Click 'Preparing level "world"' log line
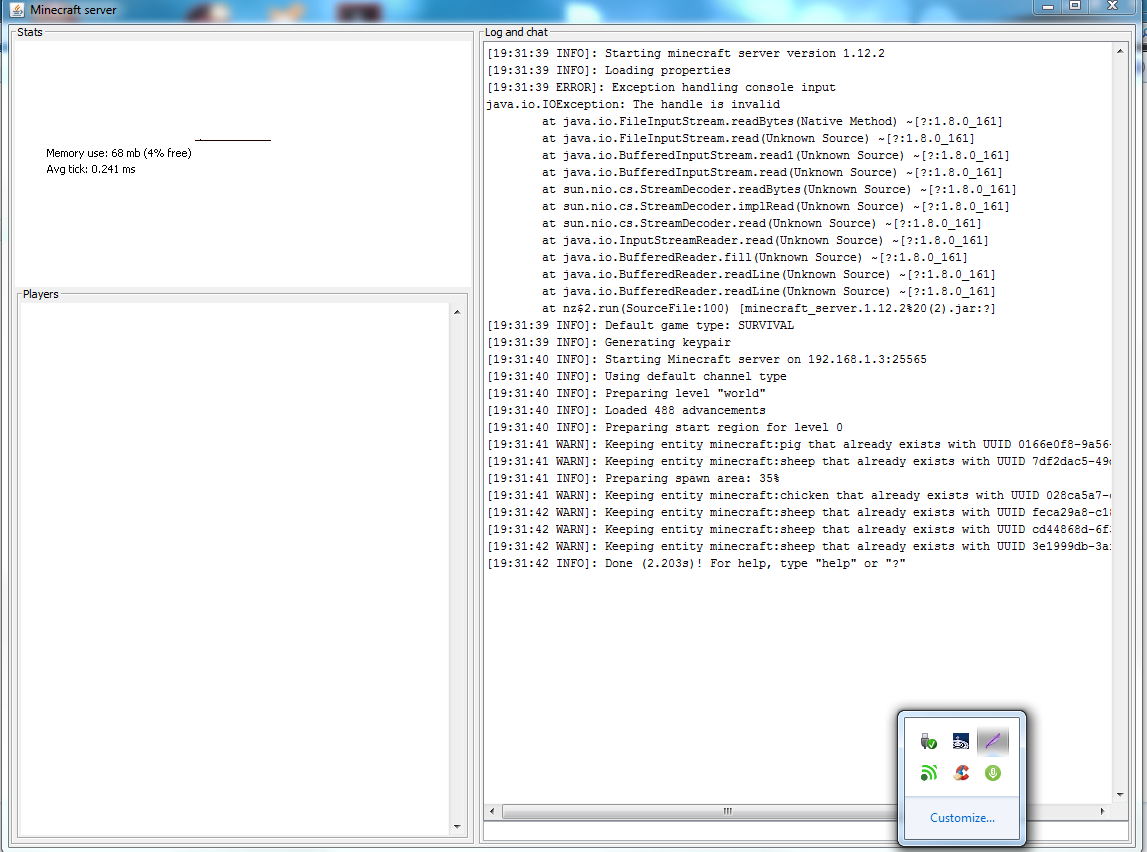Image resolution: width=1147 pixels, height=852 pixels. point(626,393)
